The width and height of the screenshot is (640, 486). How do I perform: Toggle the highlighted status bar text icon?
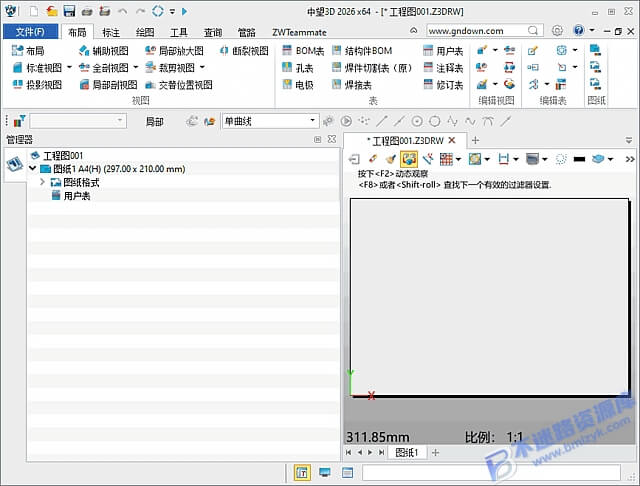[302, 473]
